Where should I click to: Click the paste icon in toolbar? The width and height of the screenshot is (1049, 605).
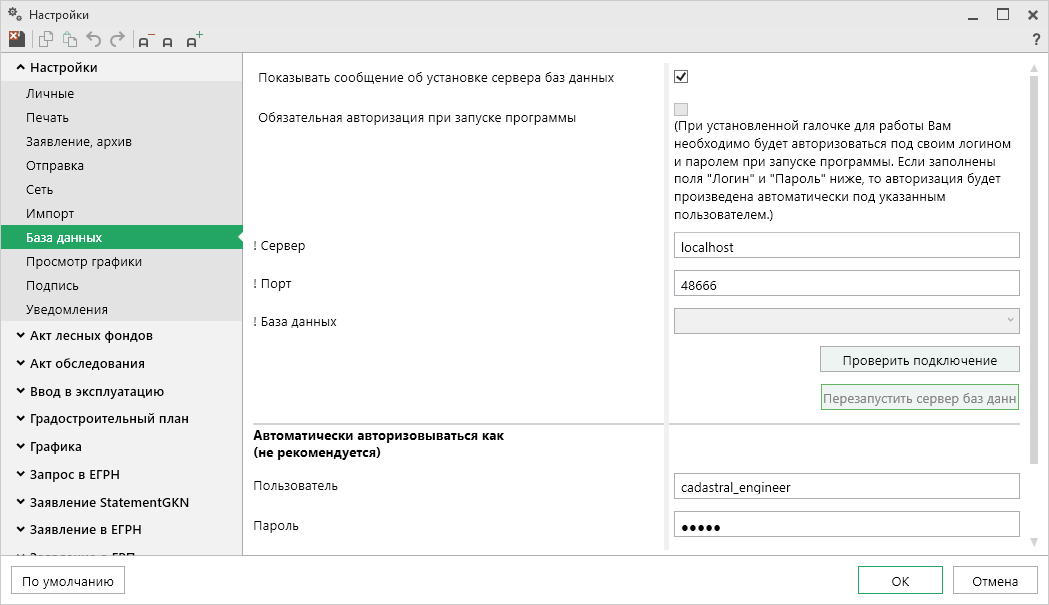(x=69, y=39)
